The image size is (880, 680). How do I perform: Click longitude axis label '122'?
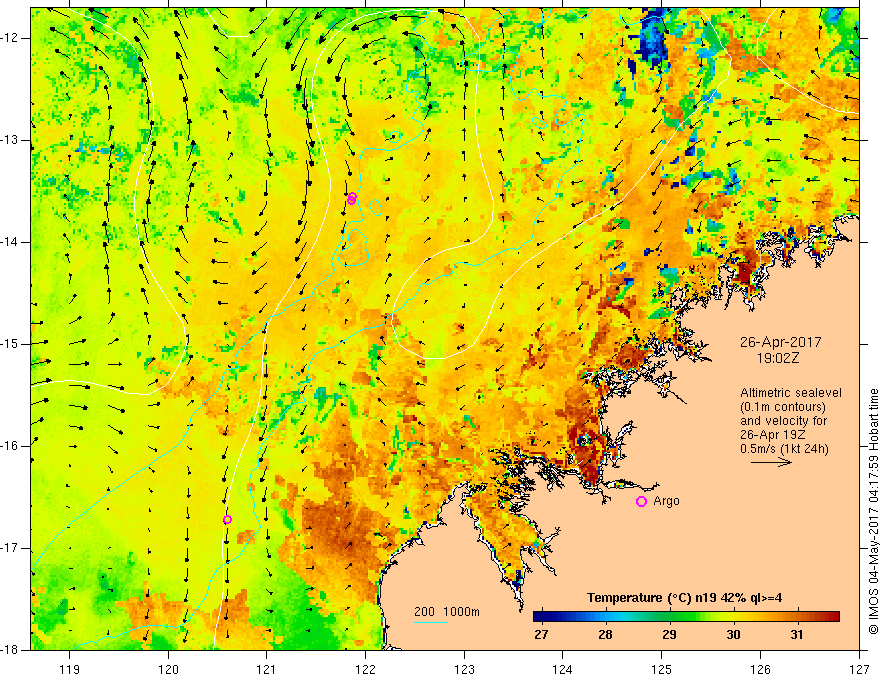coord(365,669)
